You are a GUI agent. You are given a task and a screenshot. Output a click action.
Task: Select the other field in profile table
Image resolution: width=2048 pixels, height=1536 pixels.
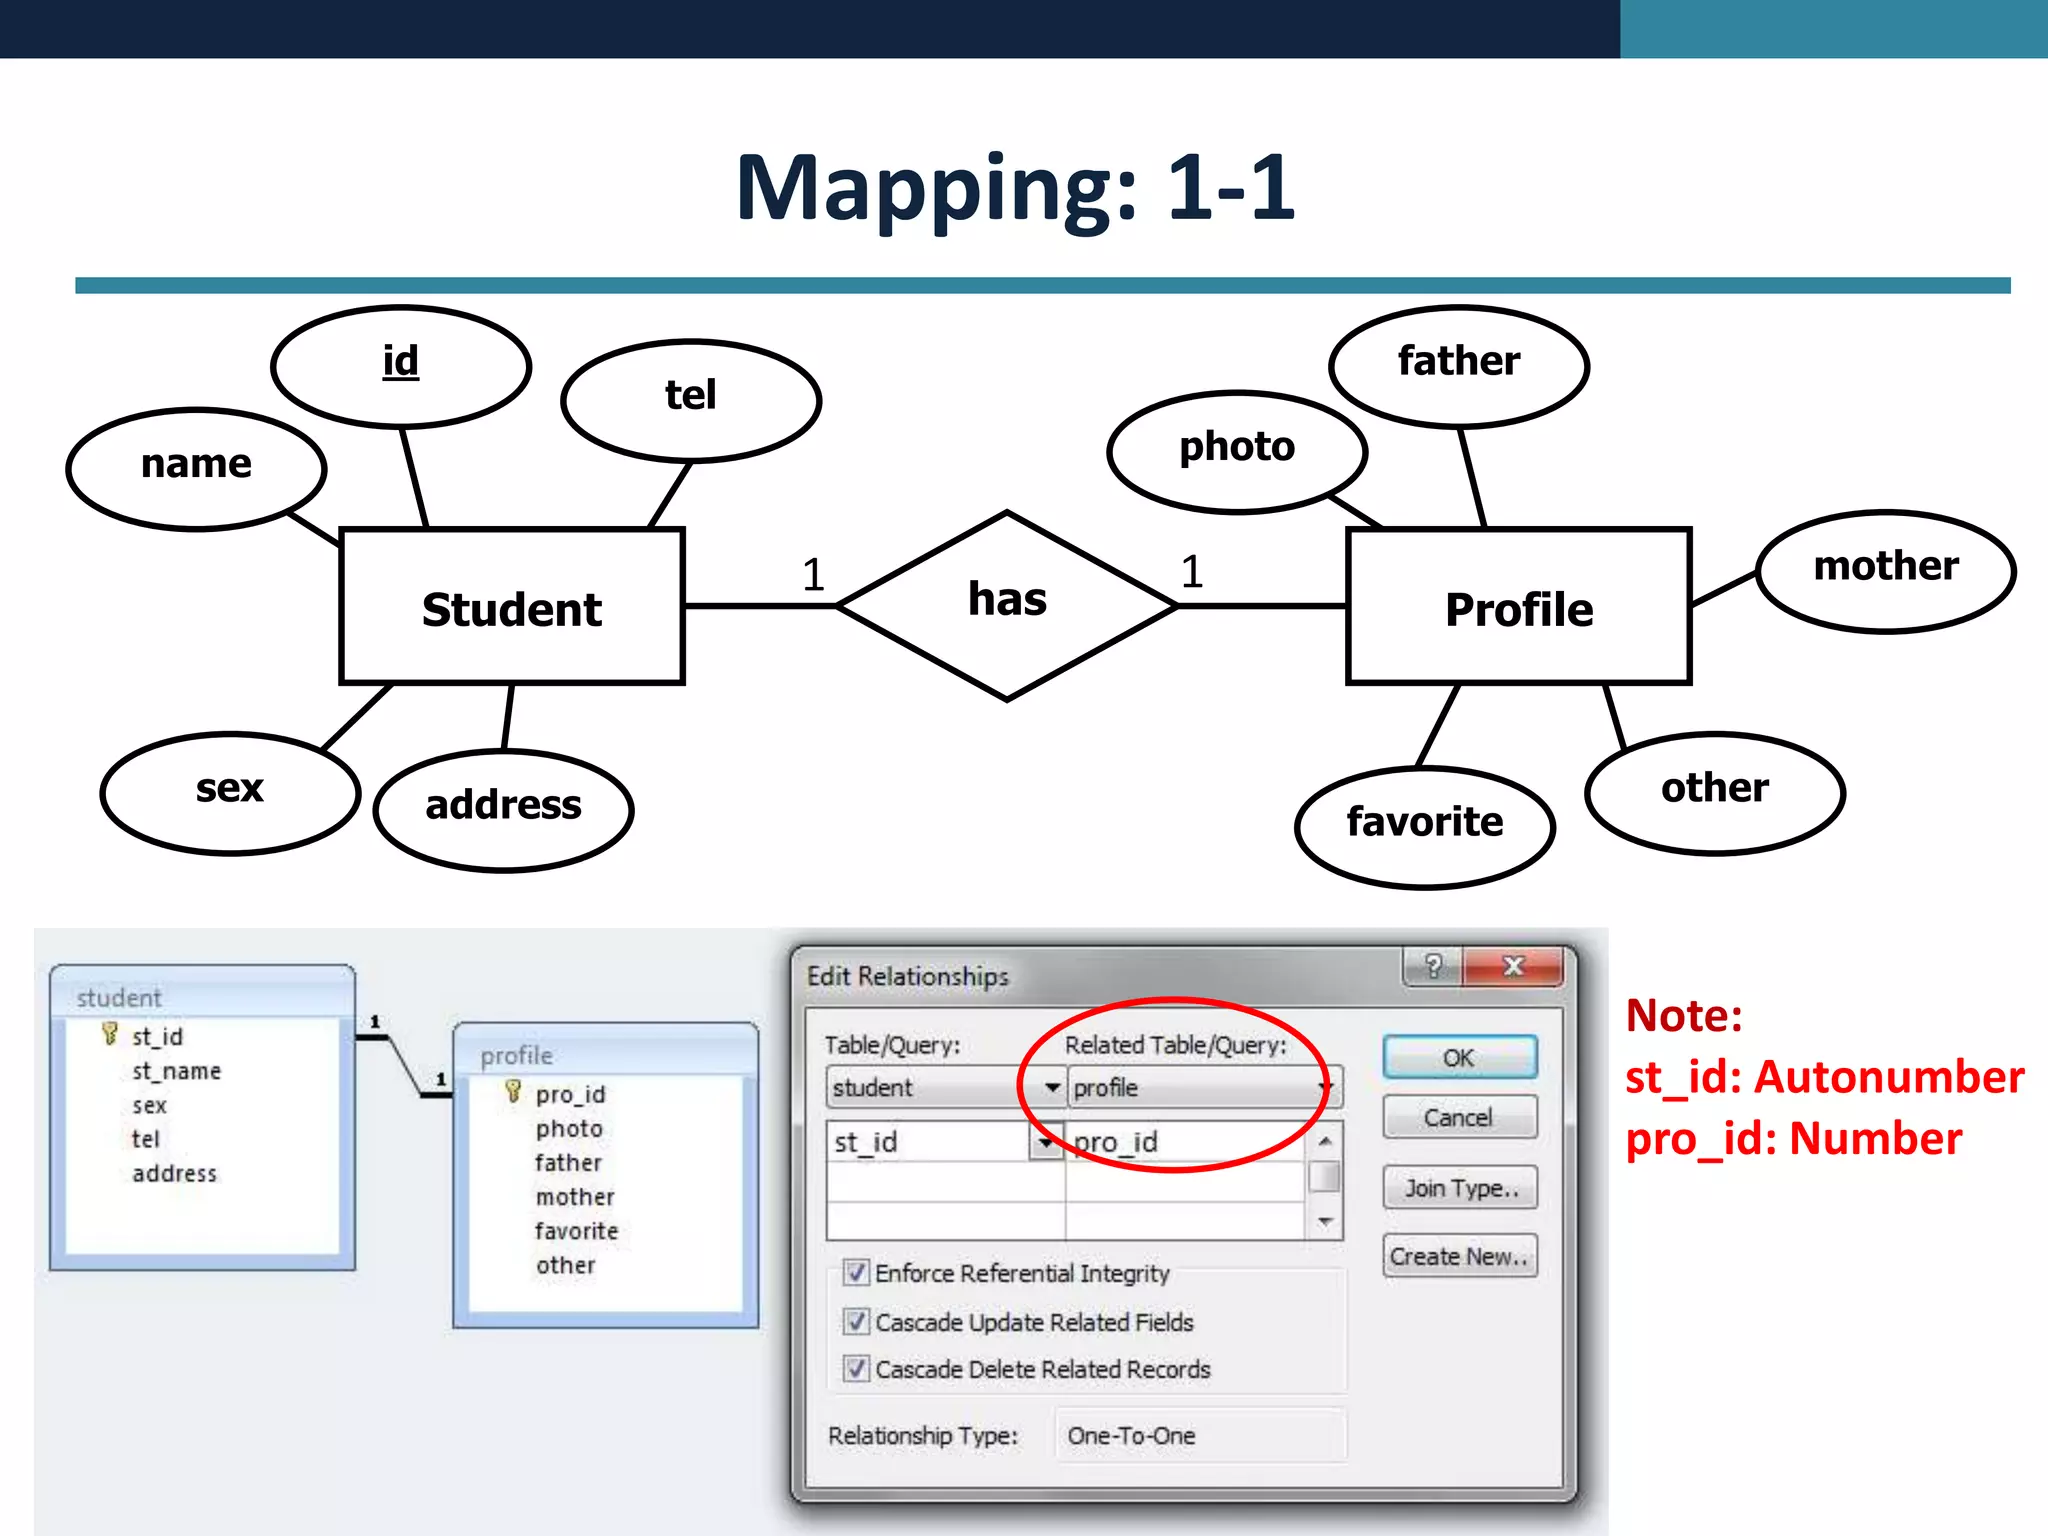click(x=566, y=1265)
